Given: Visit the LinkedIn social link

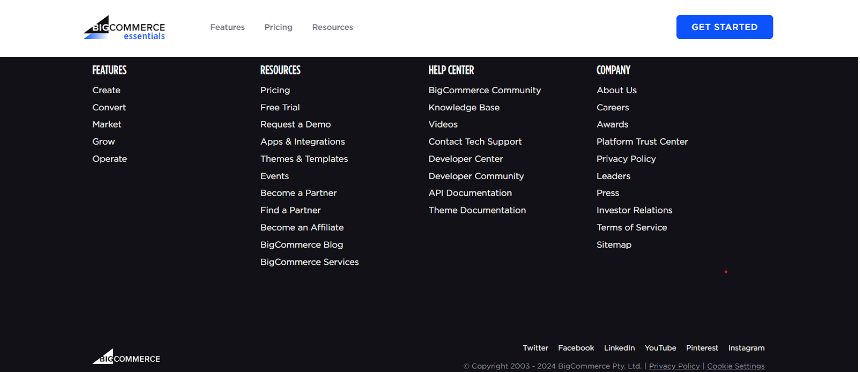Looking at the screenshot, I should pyautogui.click(x=620, y=348).
